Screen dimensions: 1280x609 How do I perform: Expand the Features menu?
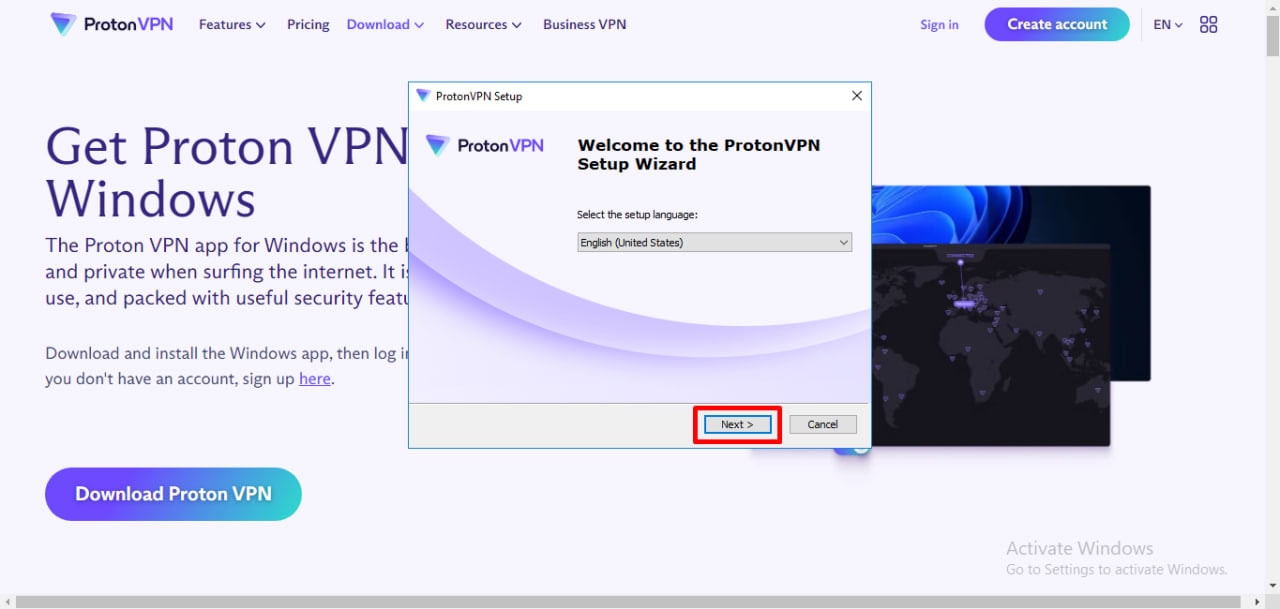click(x=232, y=25)
